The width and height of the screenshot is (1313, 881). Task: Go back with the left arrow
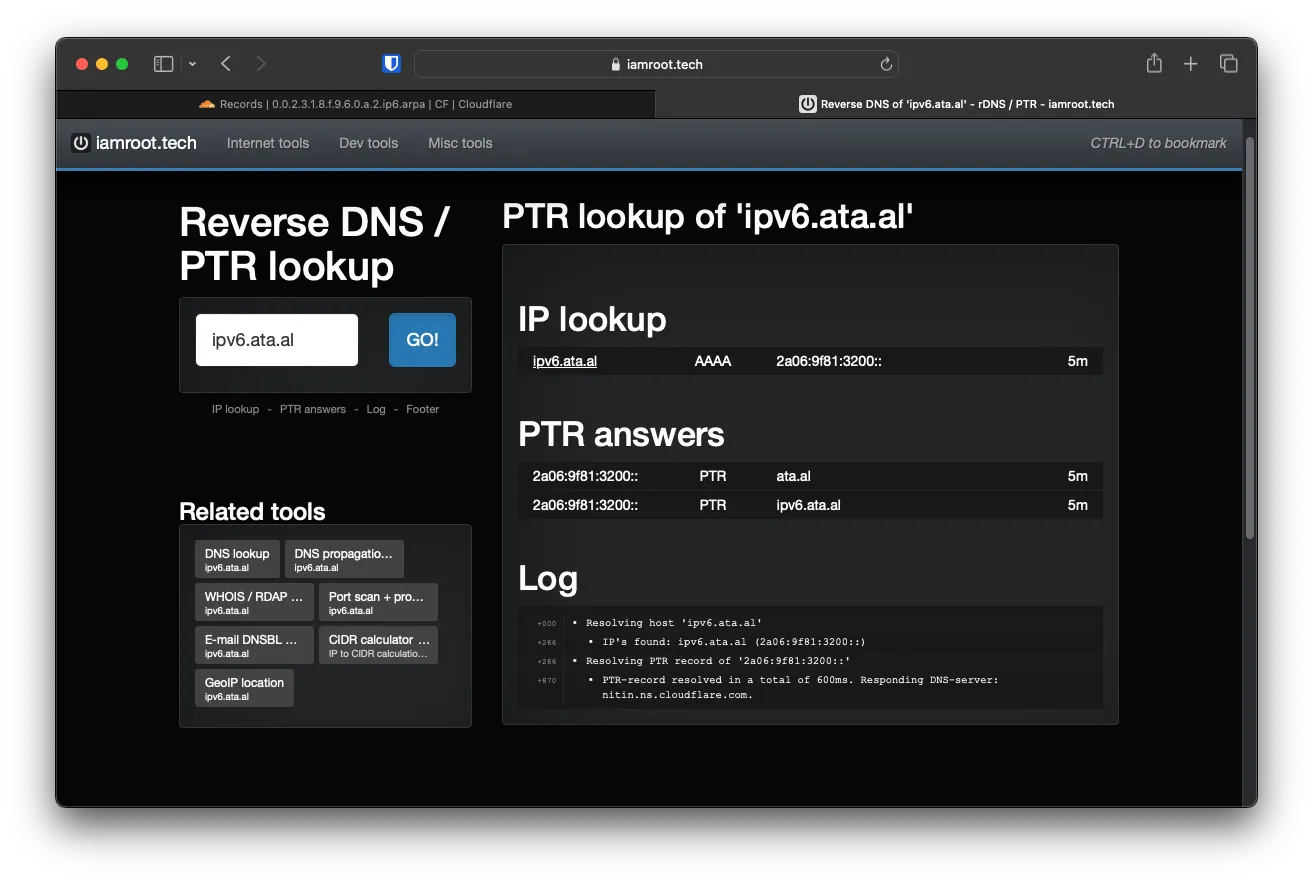226,64
